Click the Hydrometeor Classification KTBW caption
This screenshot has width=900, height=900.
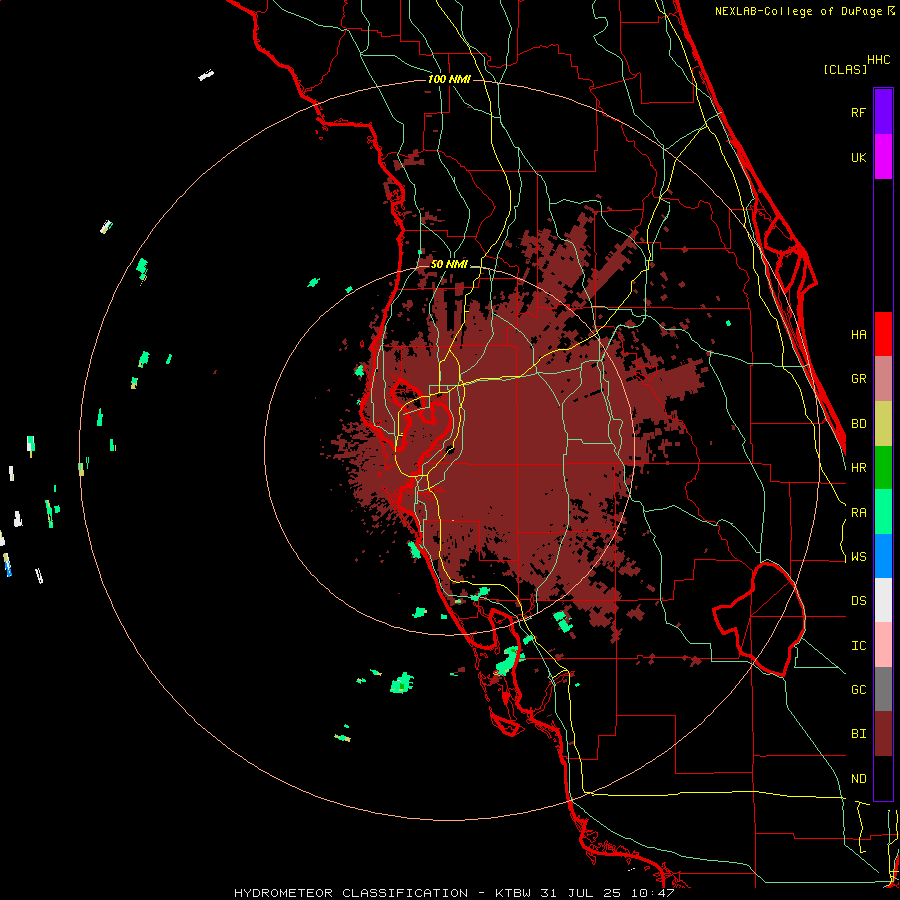[x=454, y=893]
